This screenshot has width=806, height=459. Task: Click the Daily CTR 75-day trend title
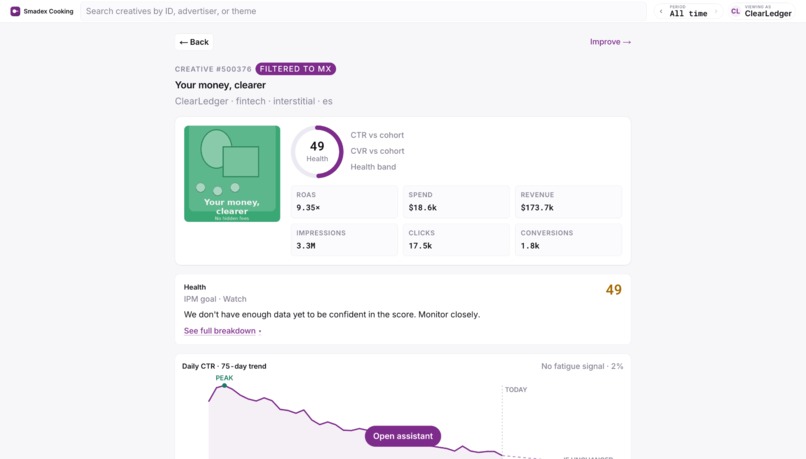(x=224, y=366)
